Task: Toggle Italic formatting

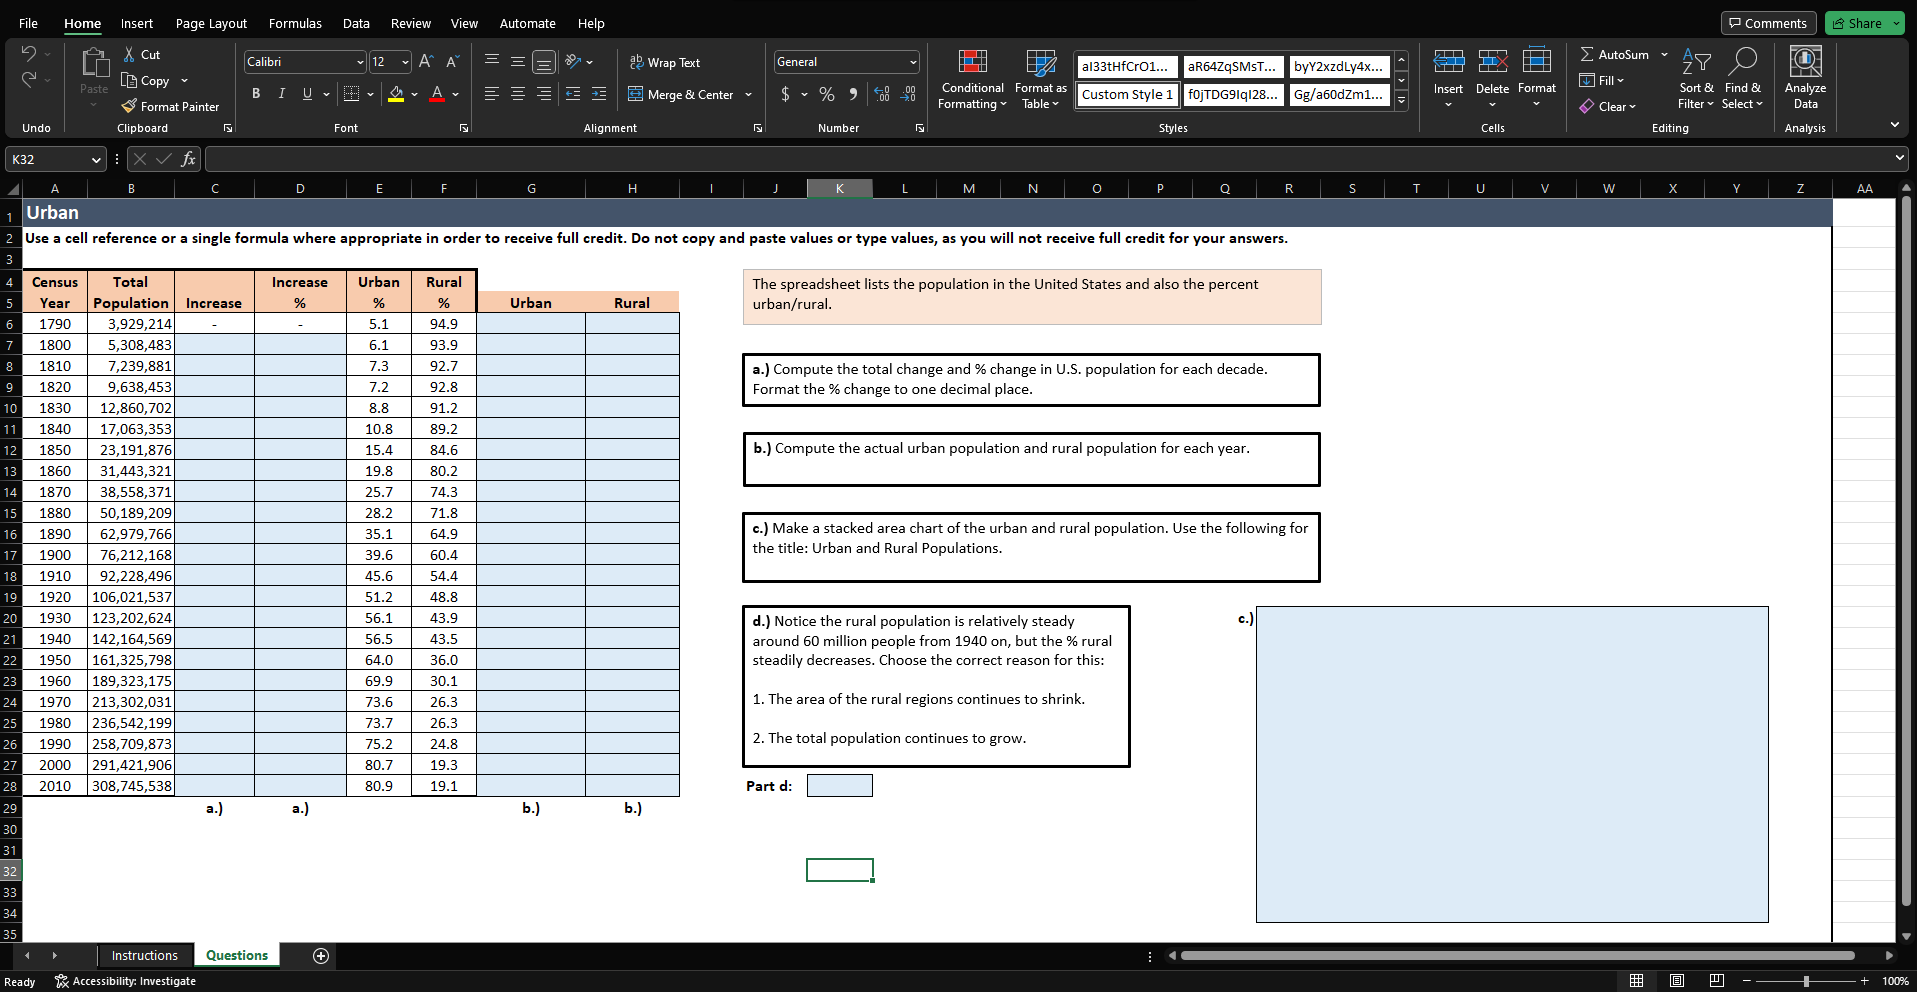Action: tap(281, 94)
